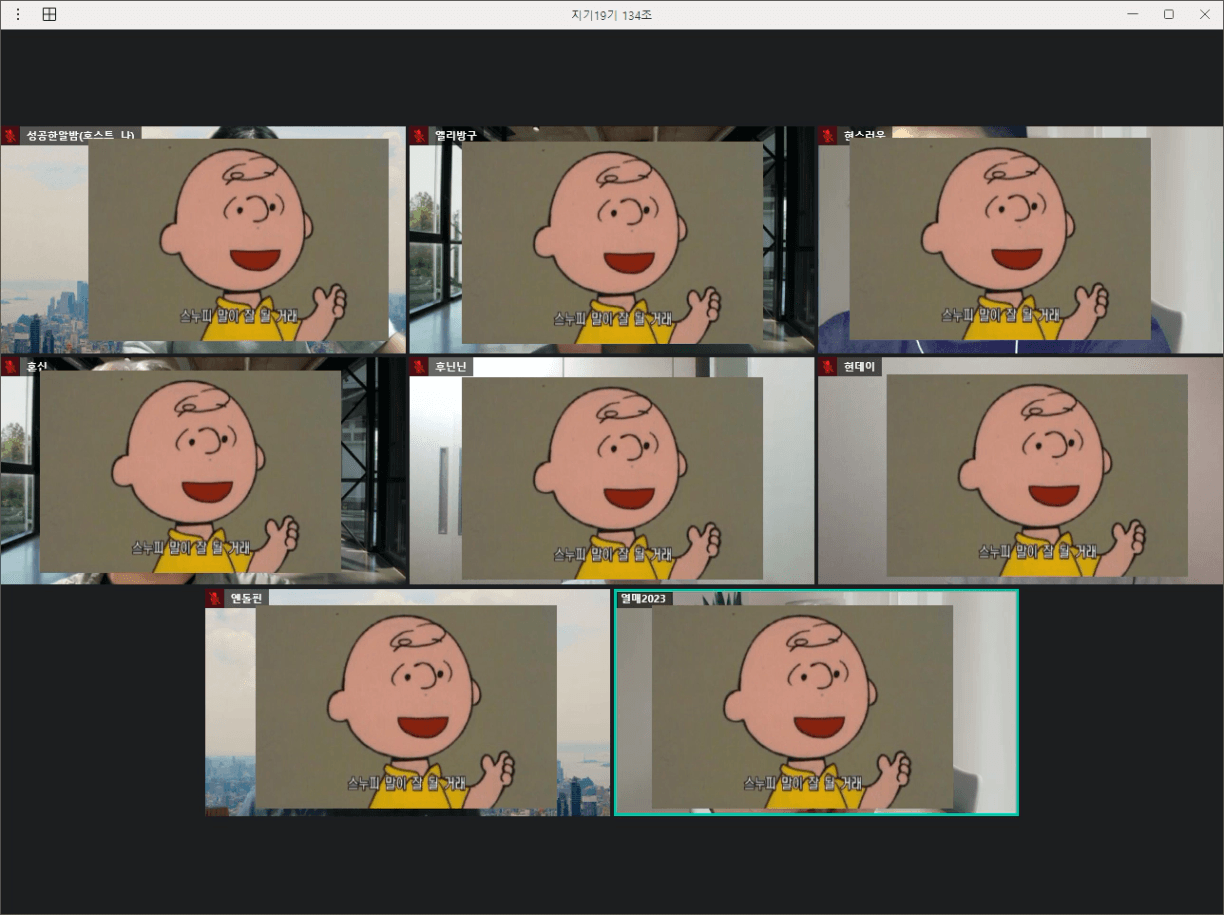The height and width of the screenshot is (915, 1224).
Task: Select the 후닌닌 video tile
Action: pyautogui.click(x=612, y=471)
